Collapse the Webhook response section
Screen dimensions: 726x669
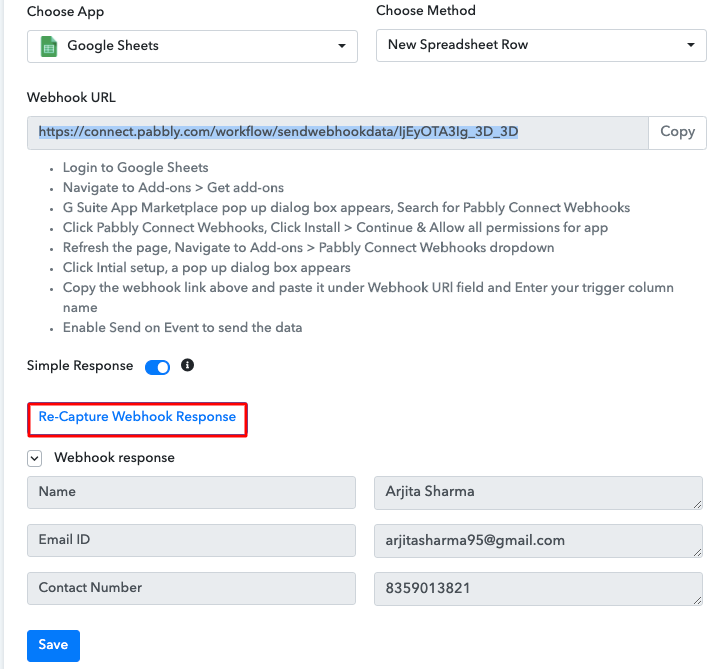35,458
